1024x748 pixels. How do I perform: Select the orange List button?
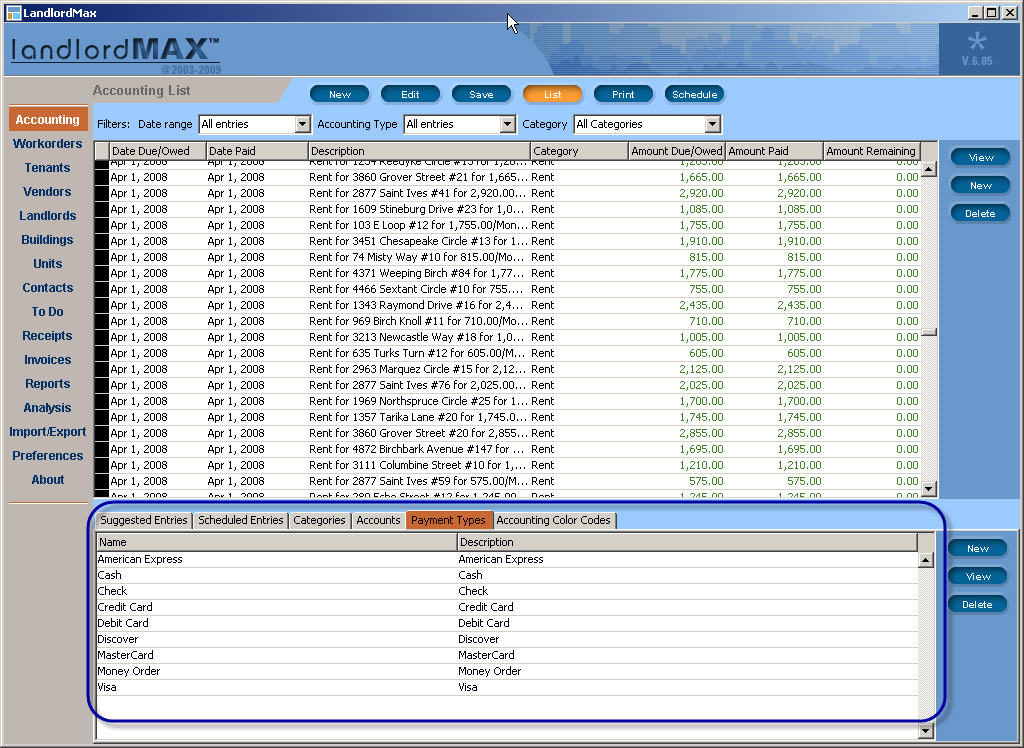[552, 94]
